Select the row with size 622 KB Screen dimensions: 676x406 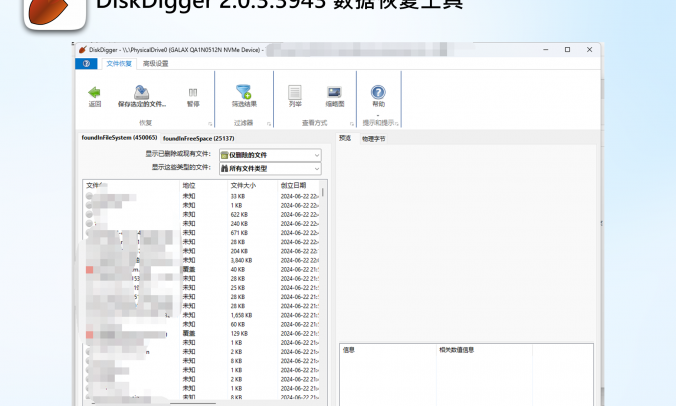(202, 214)
